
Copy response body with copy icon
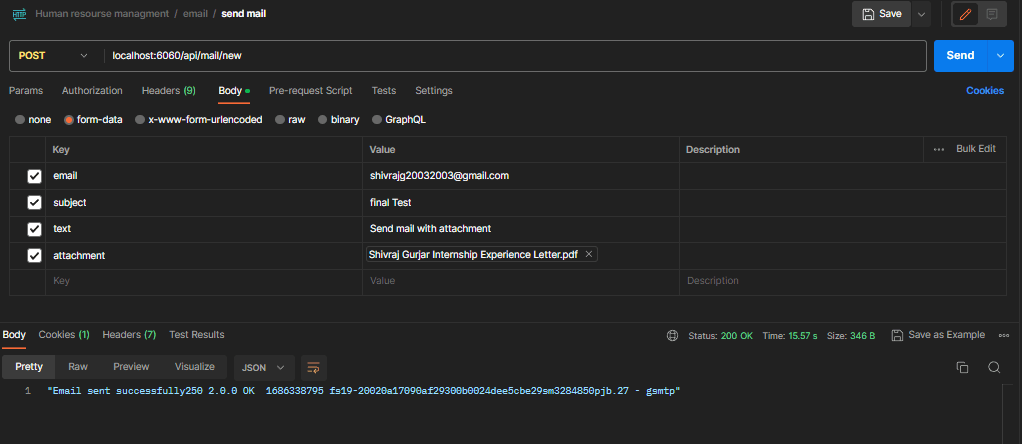click(962, 367)
